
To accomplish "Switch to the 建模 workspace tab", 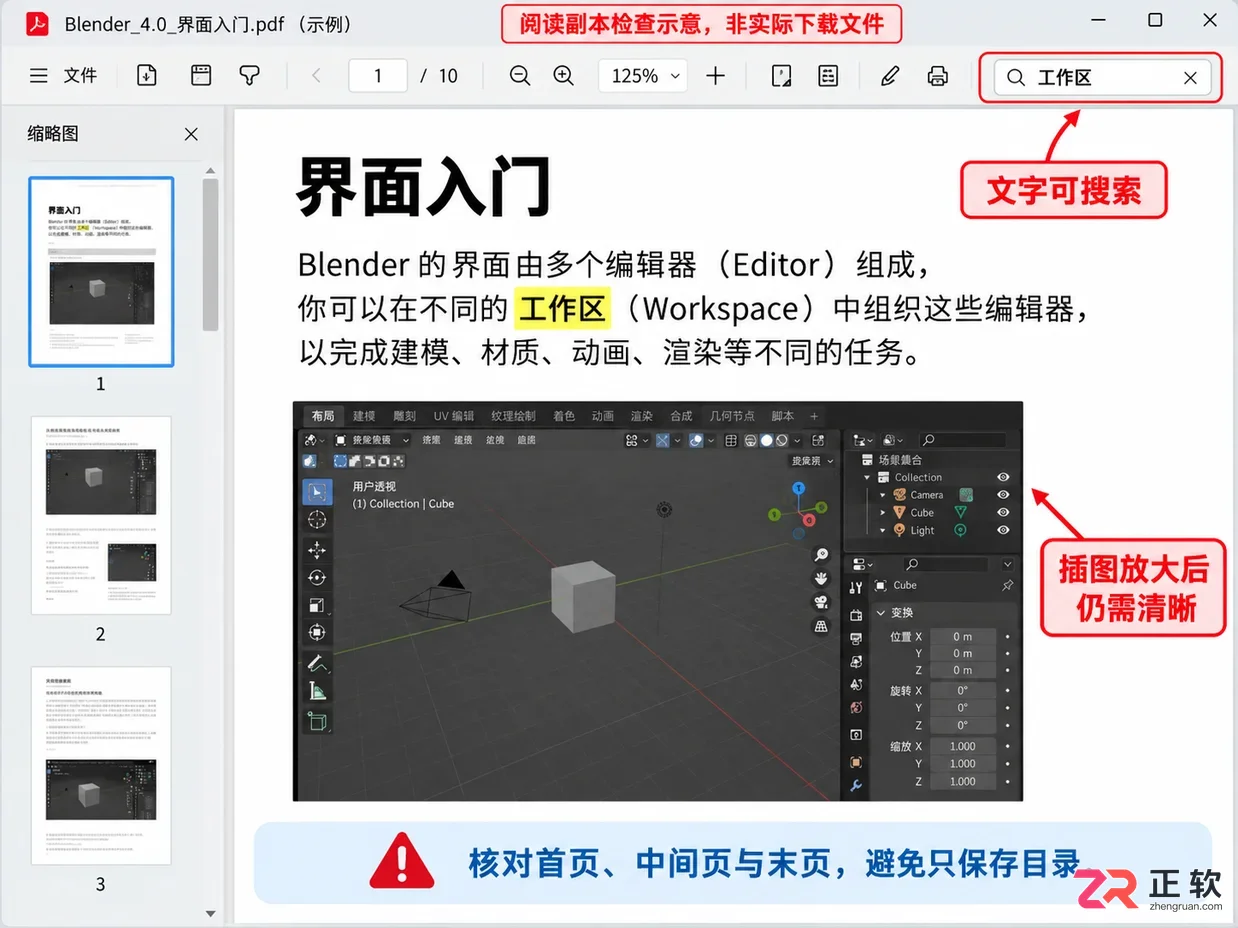I will click(x=364, y=416).
